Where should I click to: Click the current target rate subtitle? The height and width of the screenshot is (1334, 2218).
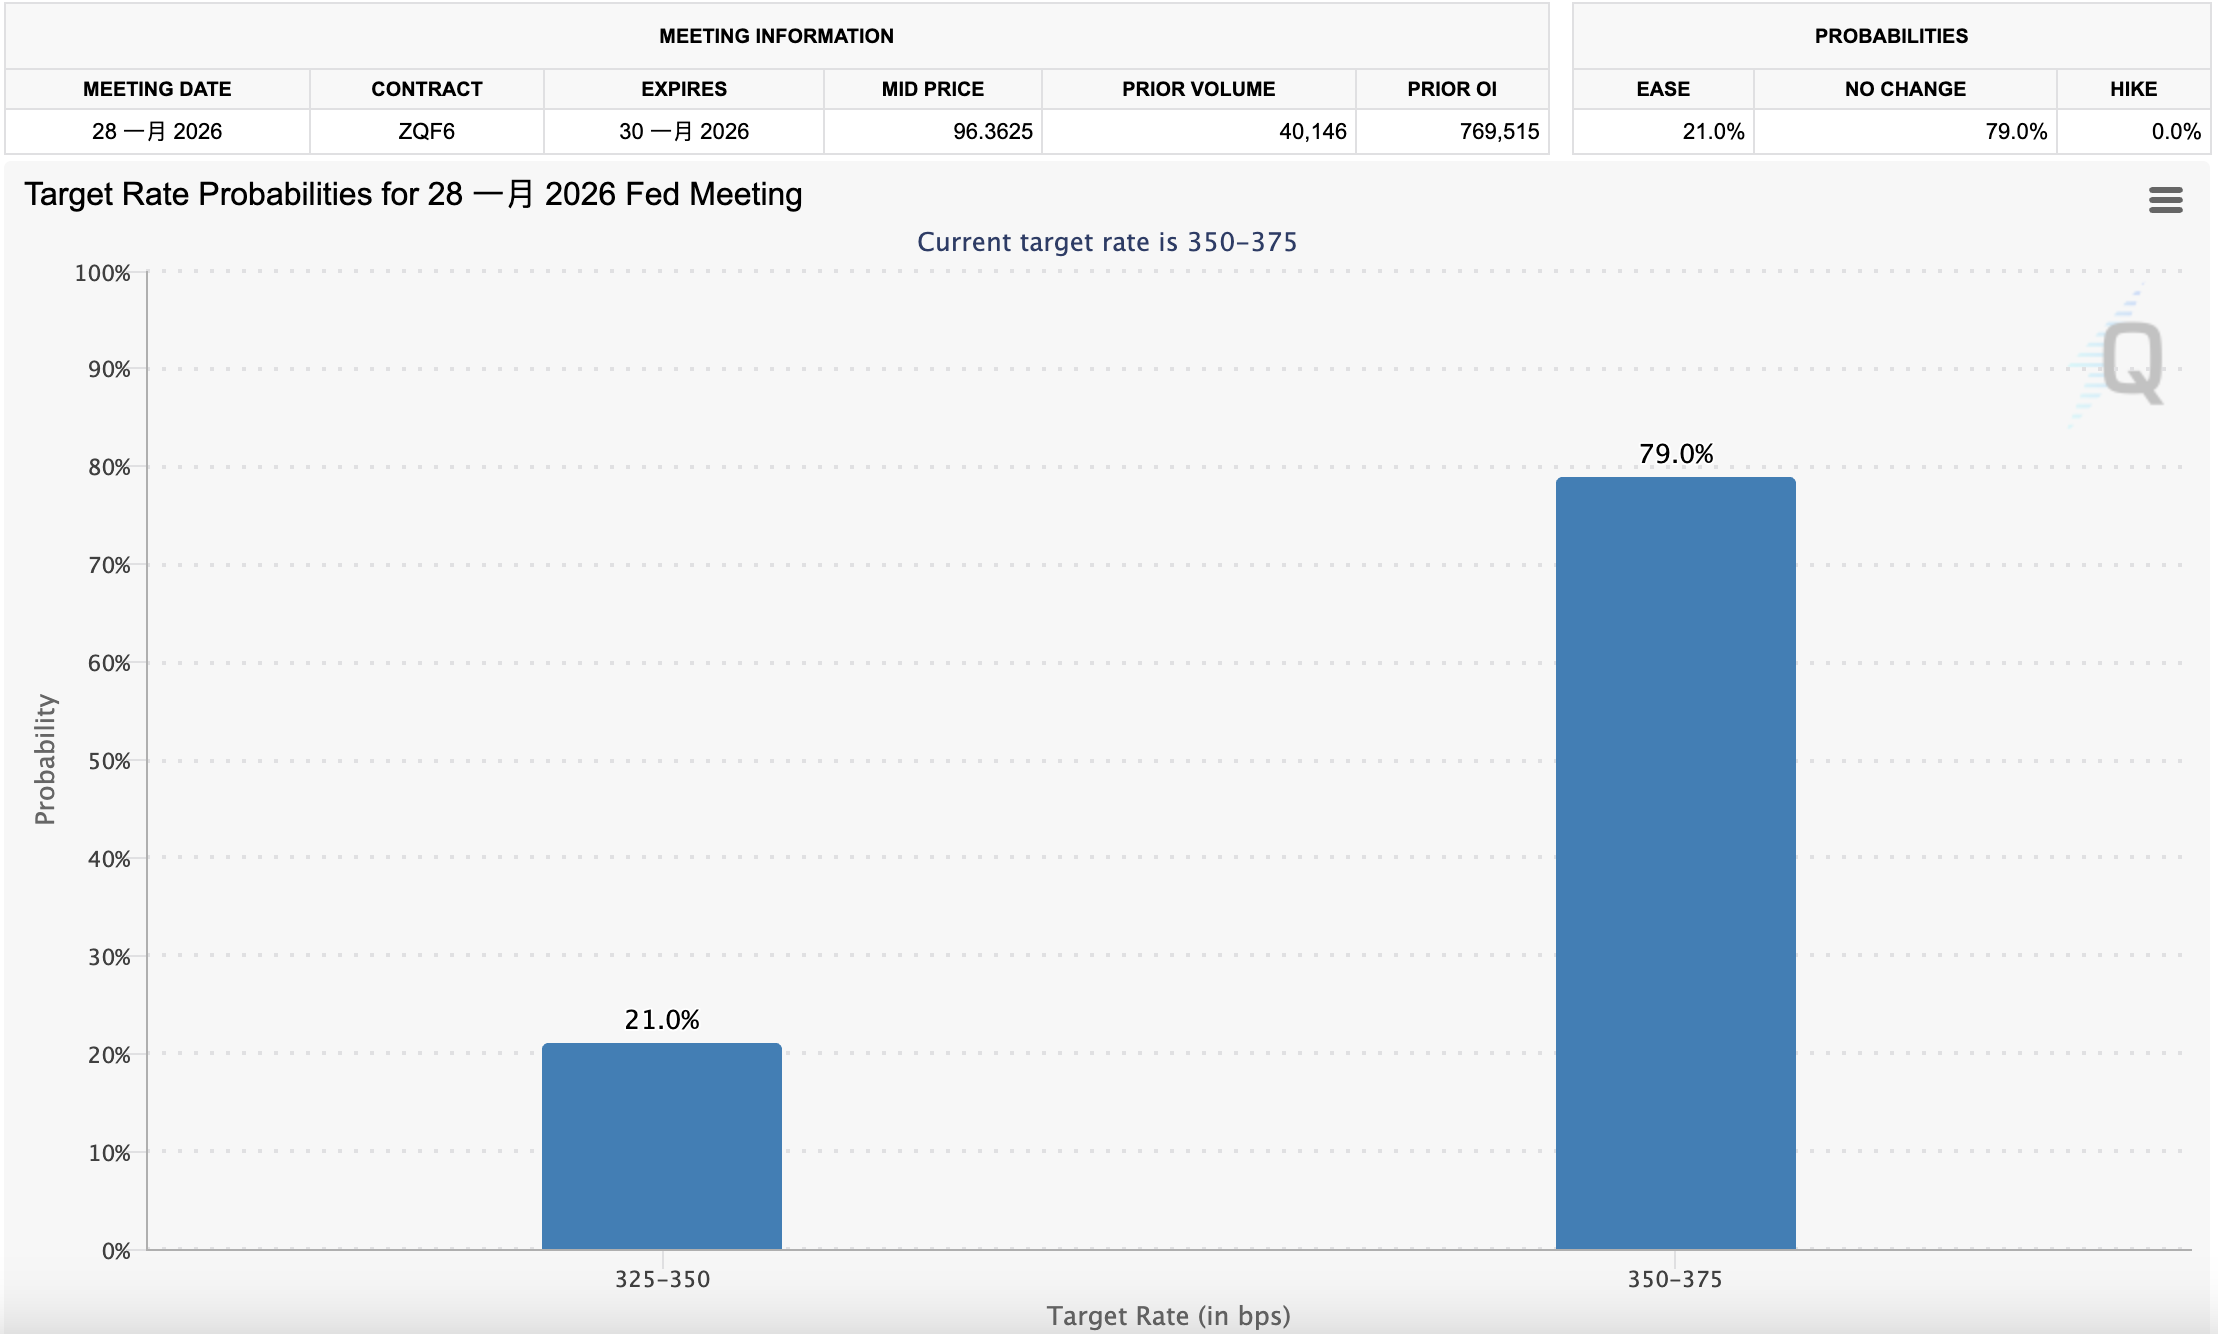click(x=1106, y=242)
